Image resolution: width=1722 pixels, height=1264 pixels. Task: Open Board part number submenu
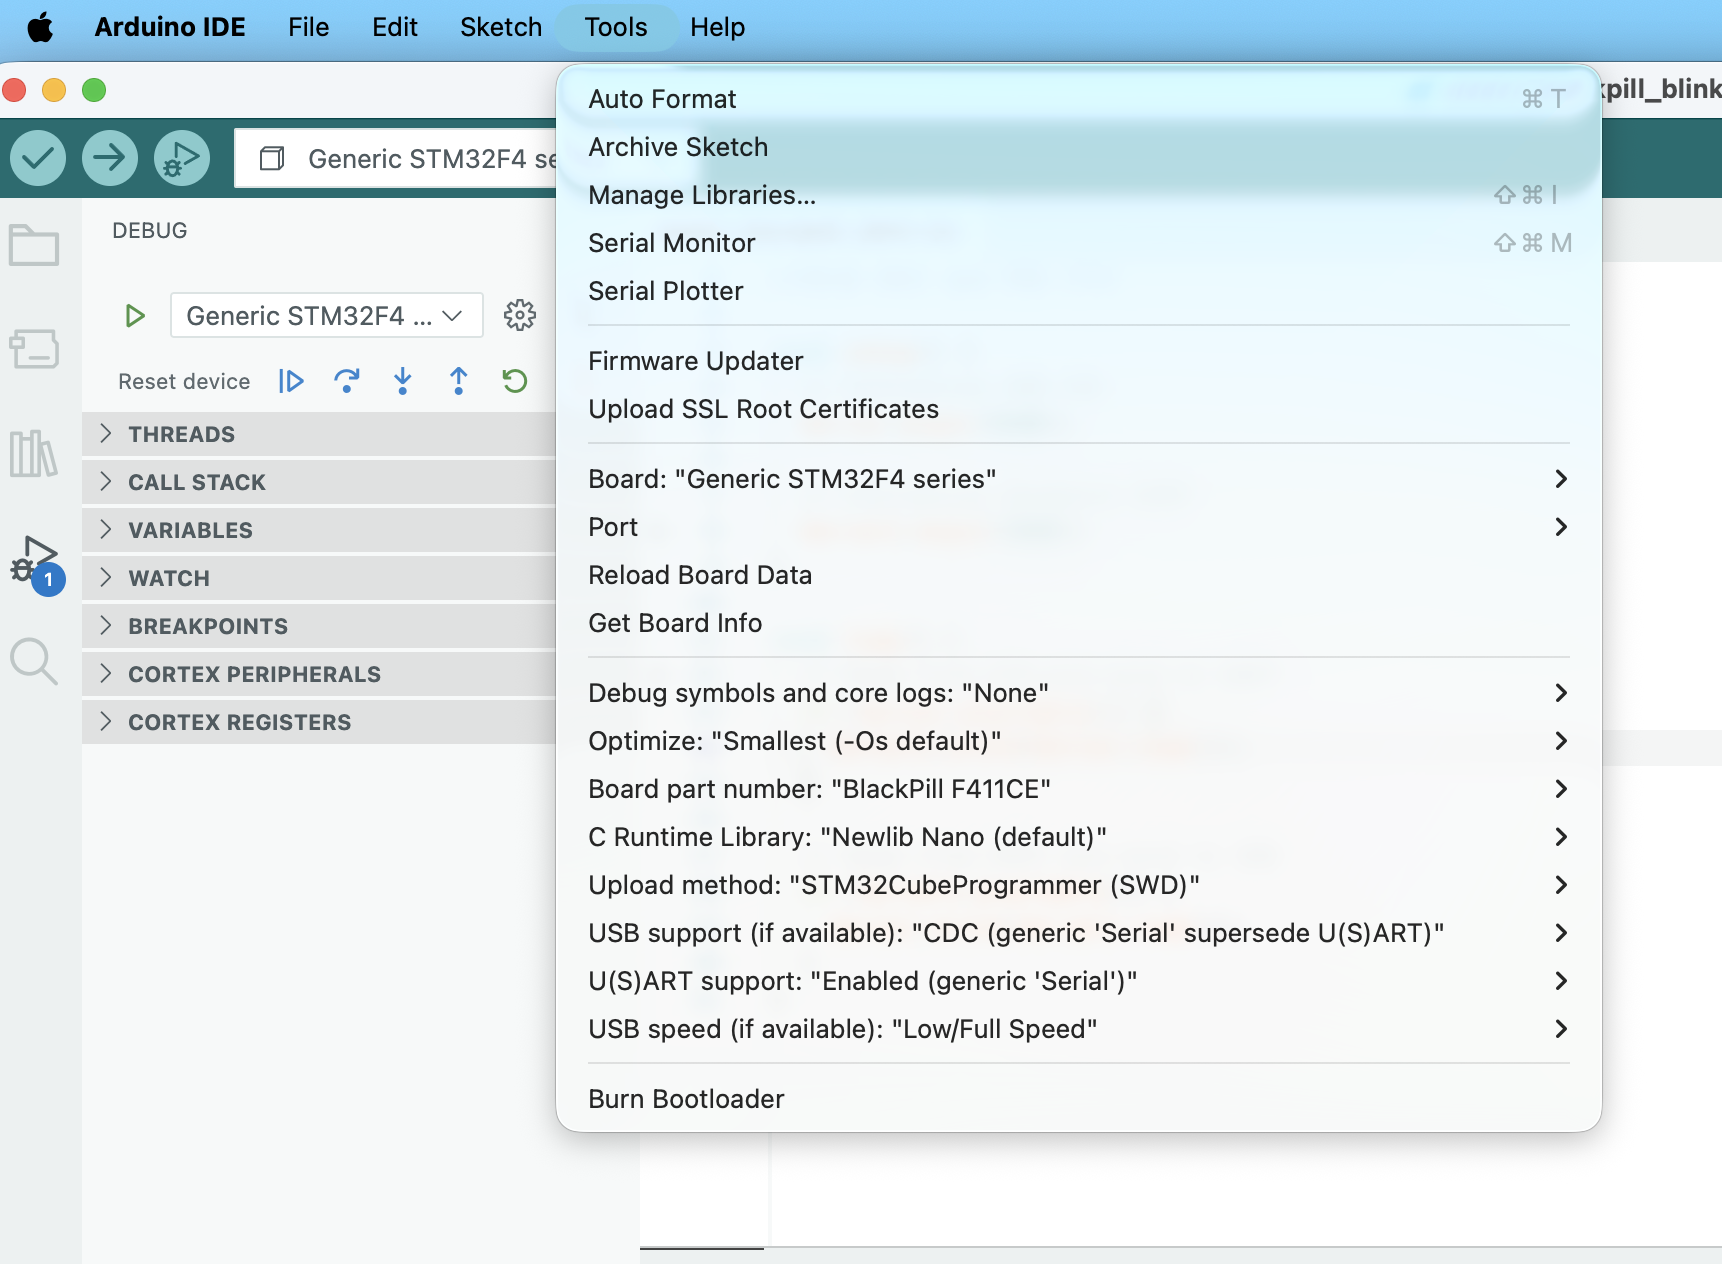[x=1079, y=789]
